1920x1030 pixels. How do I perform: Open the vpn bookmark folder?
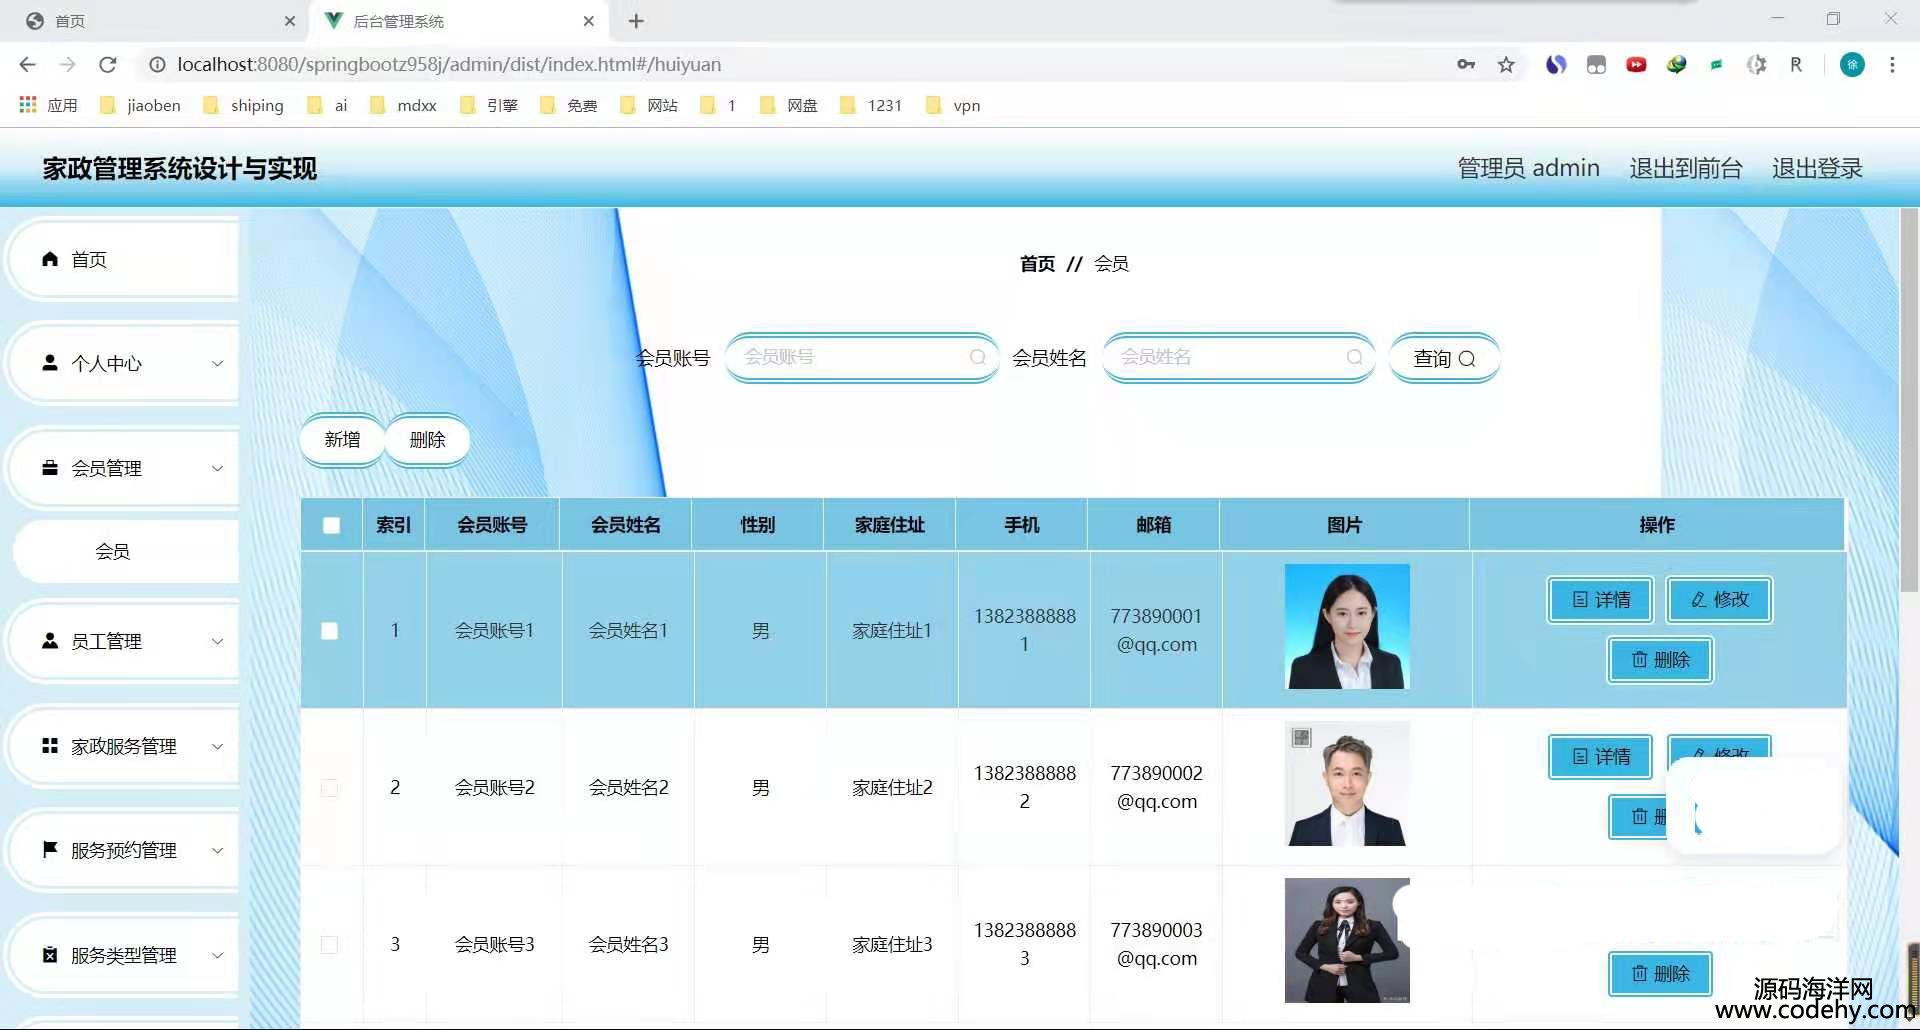tap(953, 105)
